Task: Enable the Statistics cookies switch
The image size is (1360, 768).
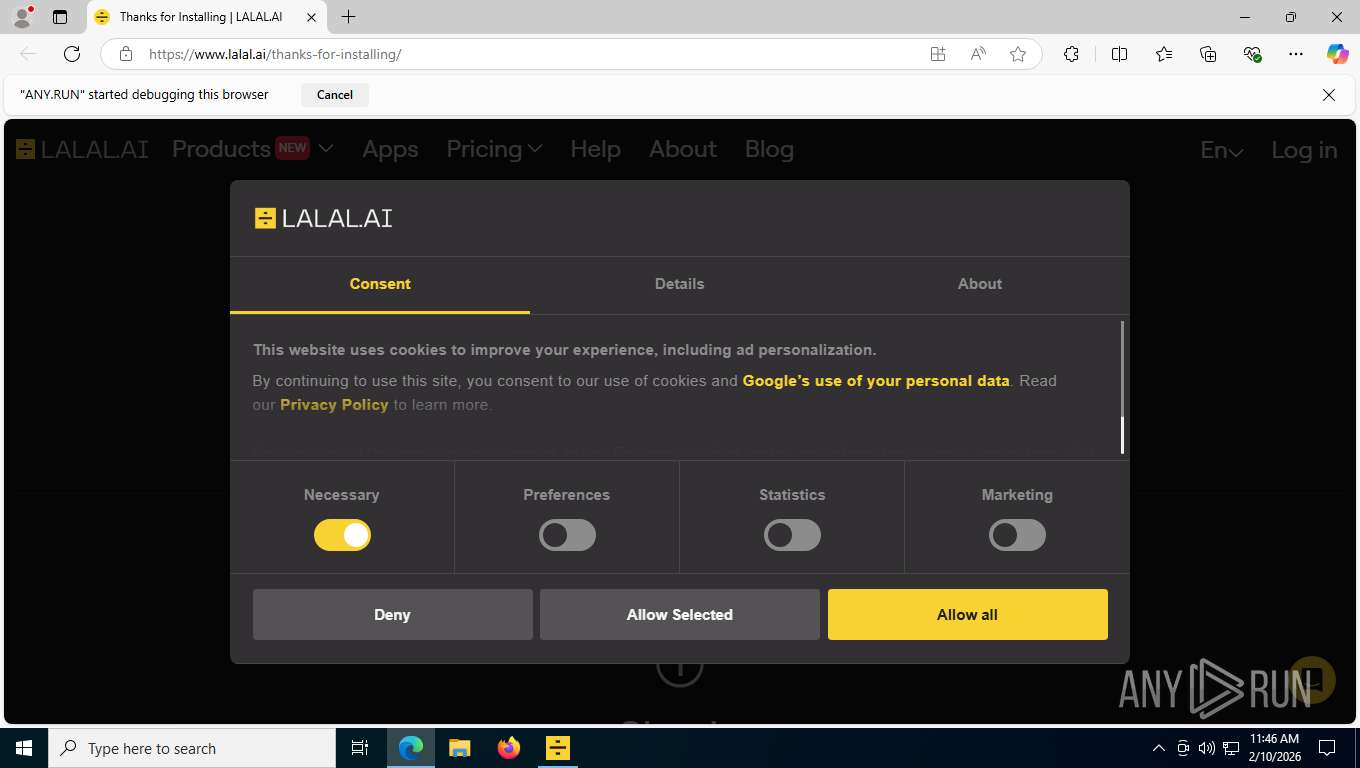Action: (x=792, y=535)
